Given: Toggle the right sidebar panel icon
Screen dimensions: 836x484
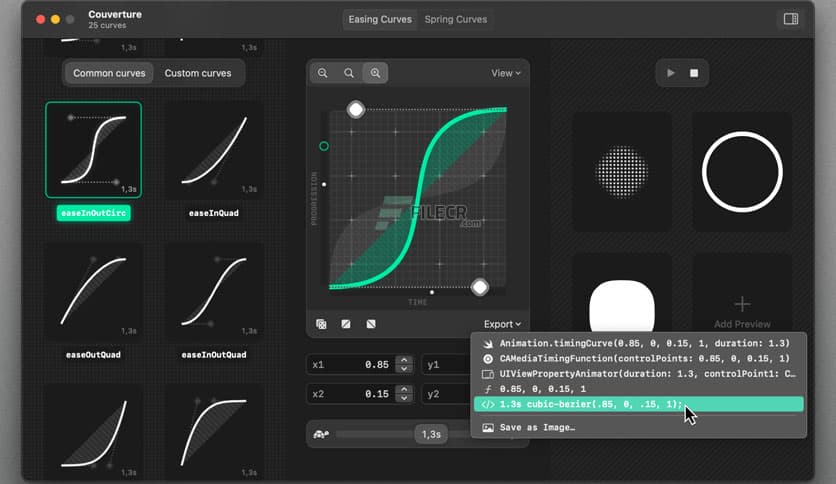Looking at the screenshot, I should (x=791, y=19).
